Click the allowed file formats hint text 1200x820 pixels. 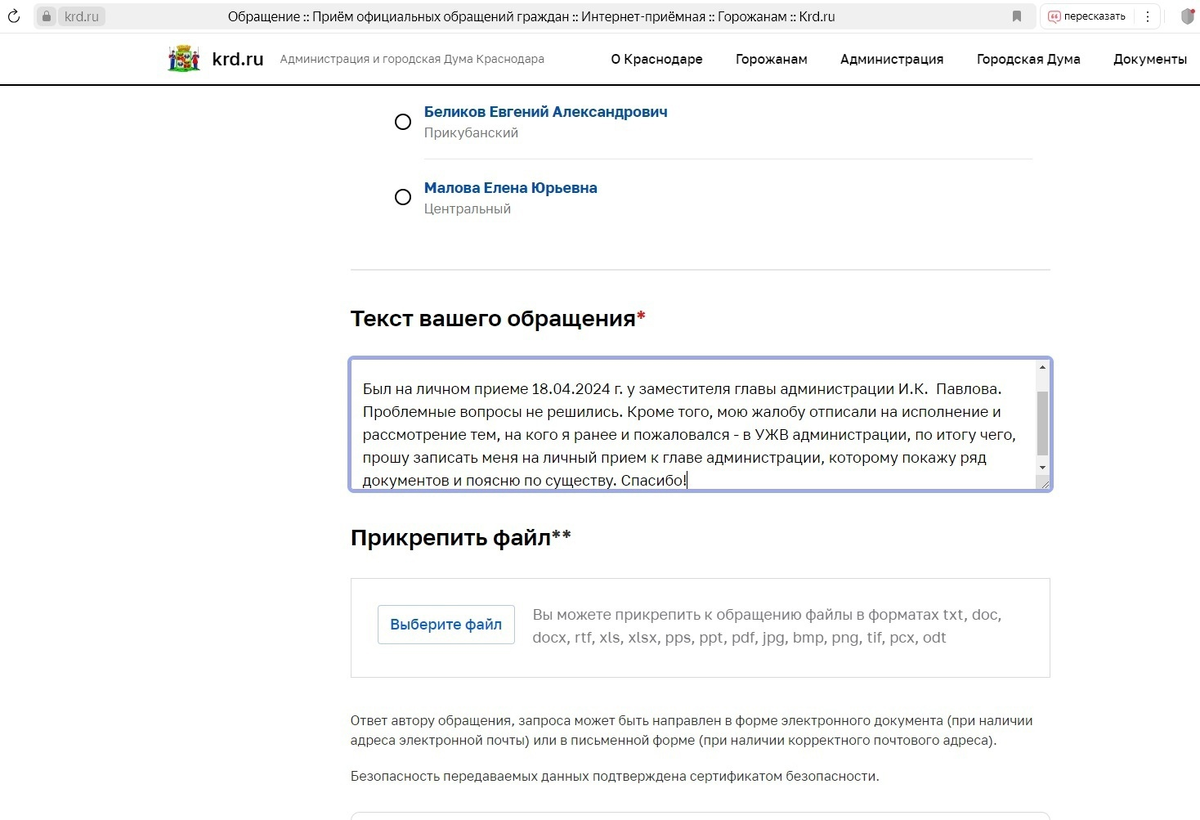pyautogui.click(x=767, y=626)
